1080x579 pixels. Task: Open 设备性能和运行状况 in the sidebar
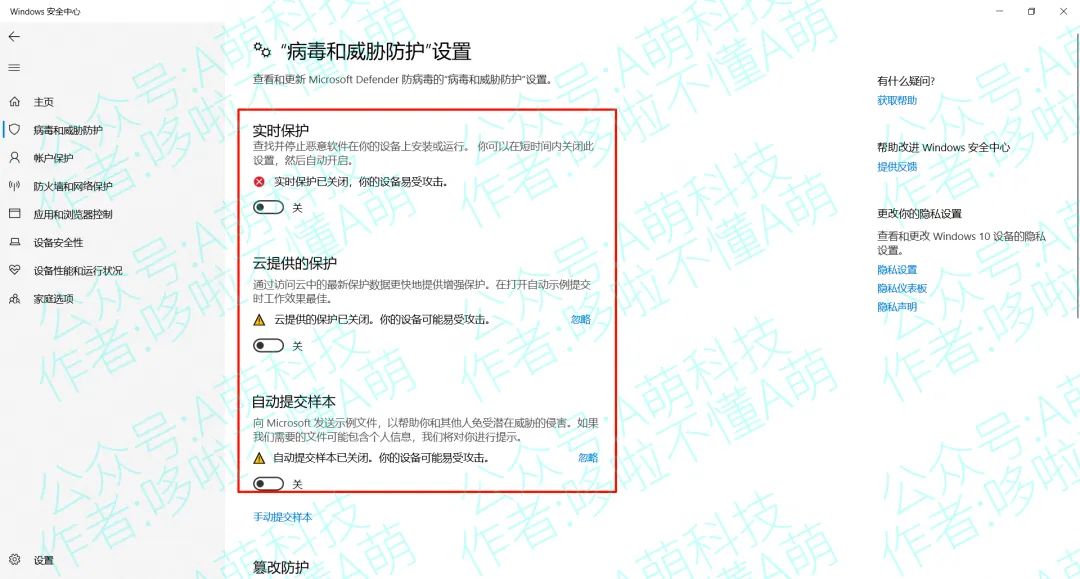(x=78, y=271)
